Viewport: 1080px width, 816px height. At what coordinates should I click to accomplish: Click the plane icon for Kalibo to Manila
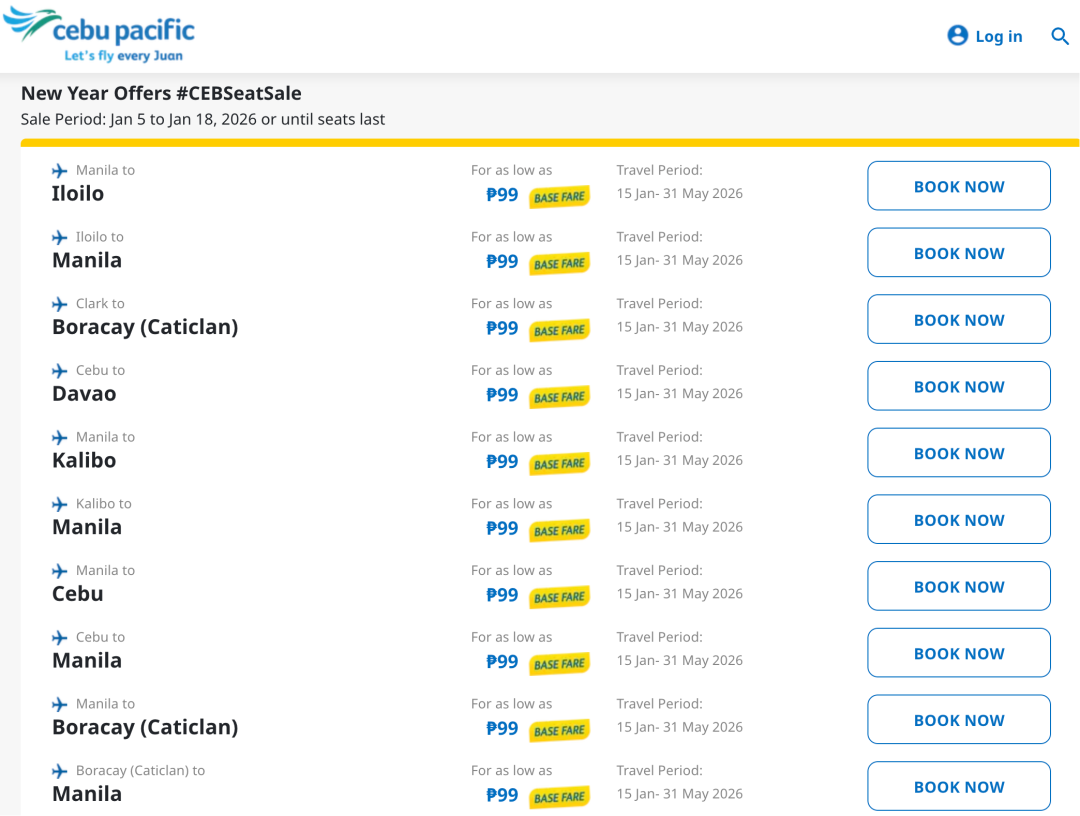[60, 505]
